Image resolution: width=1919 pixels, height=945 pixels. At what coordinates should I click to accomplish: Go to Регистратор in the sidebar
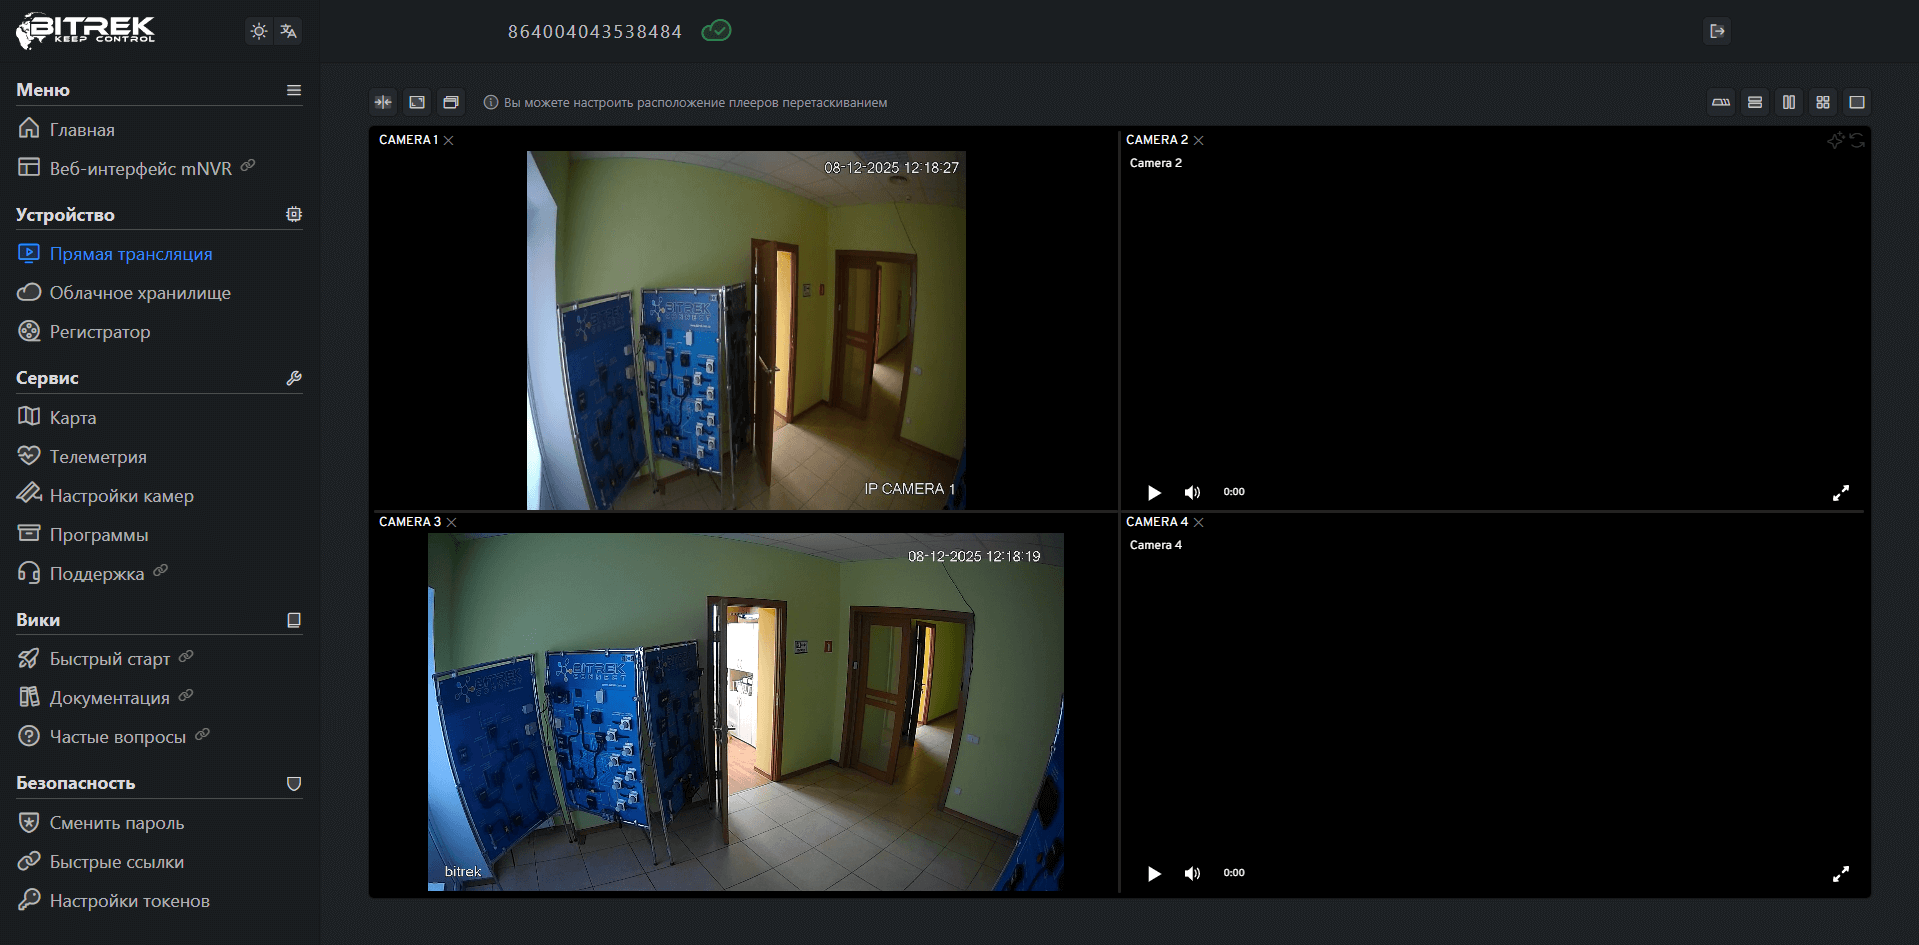pyautogui.click(x=100, y=332)
